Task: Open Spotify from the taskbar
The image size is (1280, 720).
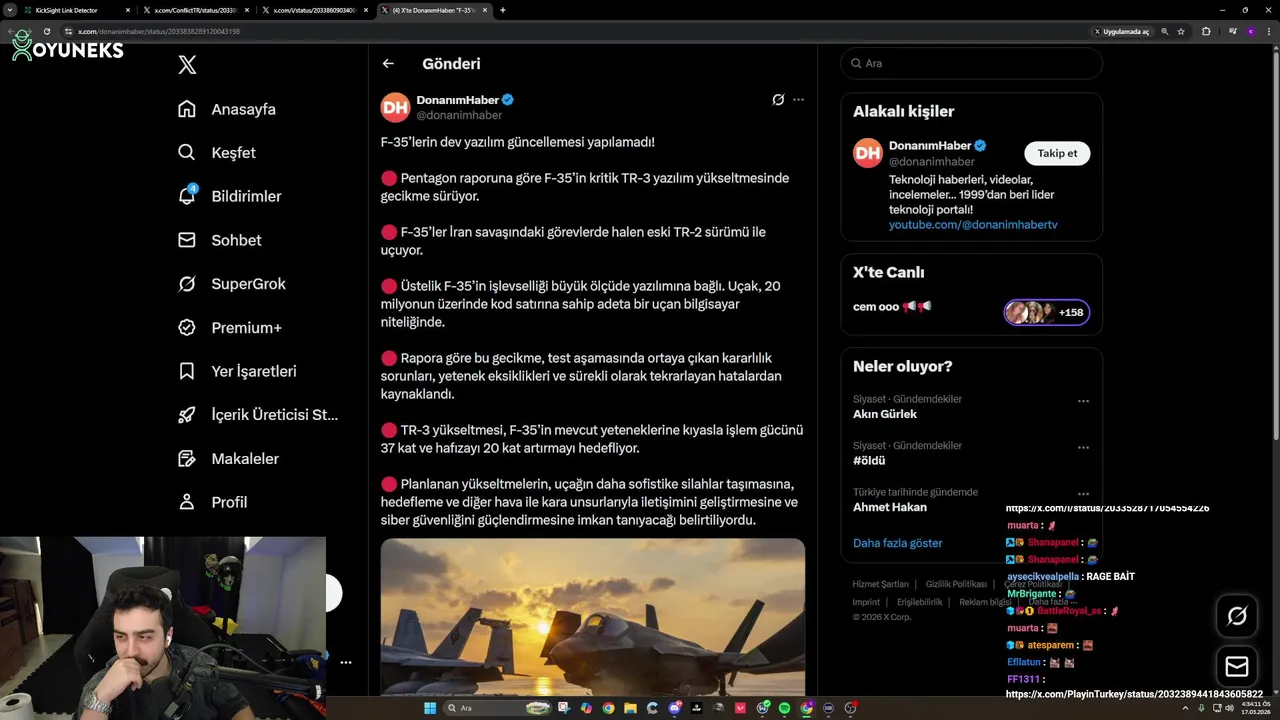Action: coord(784,708)
